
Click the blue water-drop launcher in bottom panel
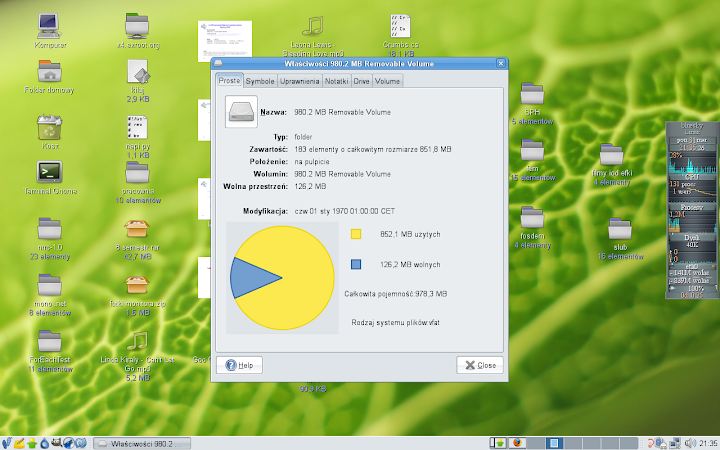(44, 443)
